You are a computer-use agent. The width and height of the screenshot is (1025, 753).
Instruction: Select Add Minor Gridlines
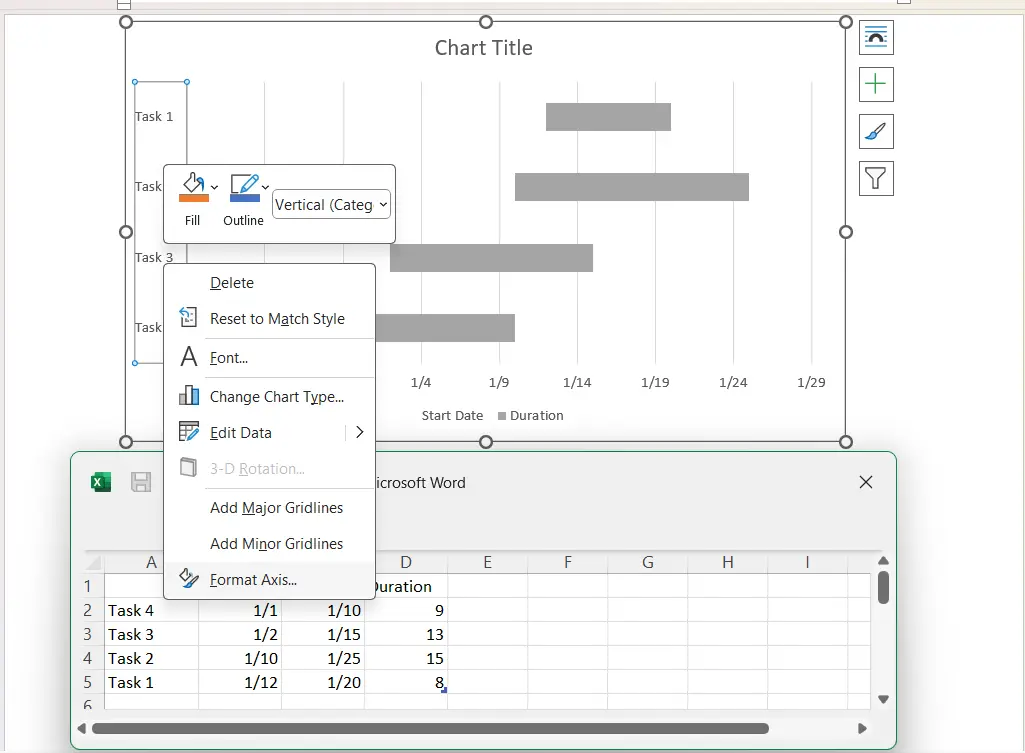pyautogui.click(x=276, y=544)
